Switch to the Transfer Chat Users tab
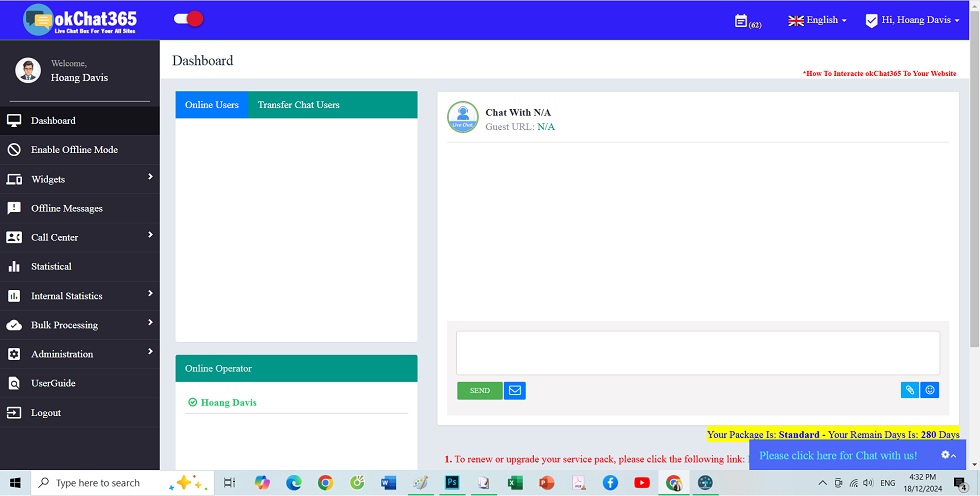This screenshot has height=496, width=980. (298, 105)
